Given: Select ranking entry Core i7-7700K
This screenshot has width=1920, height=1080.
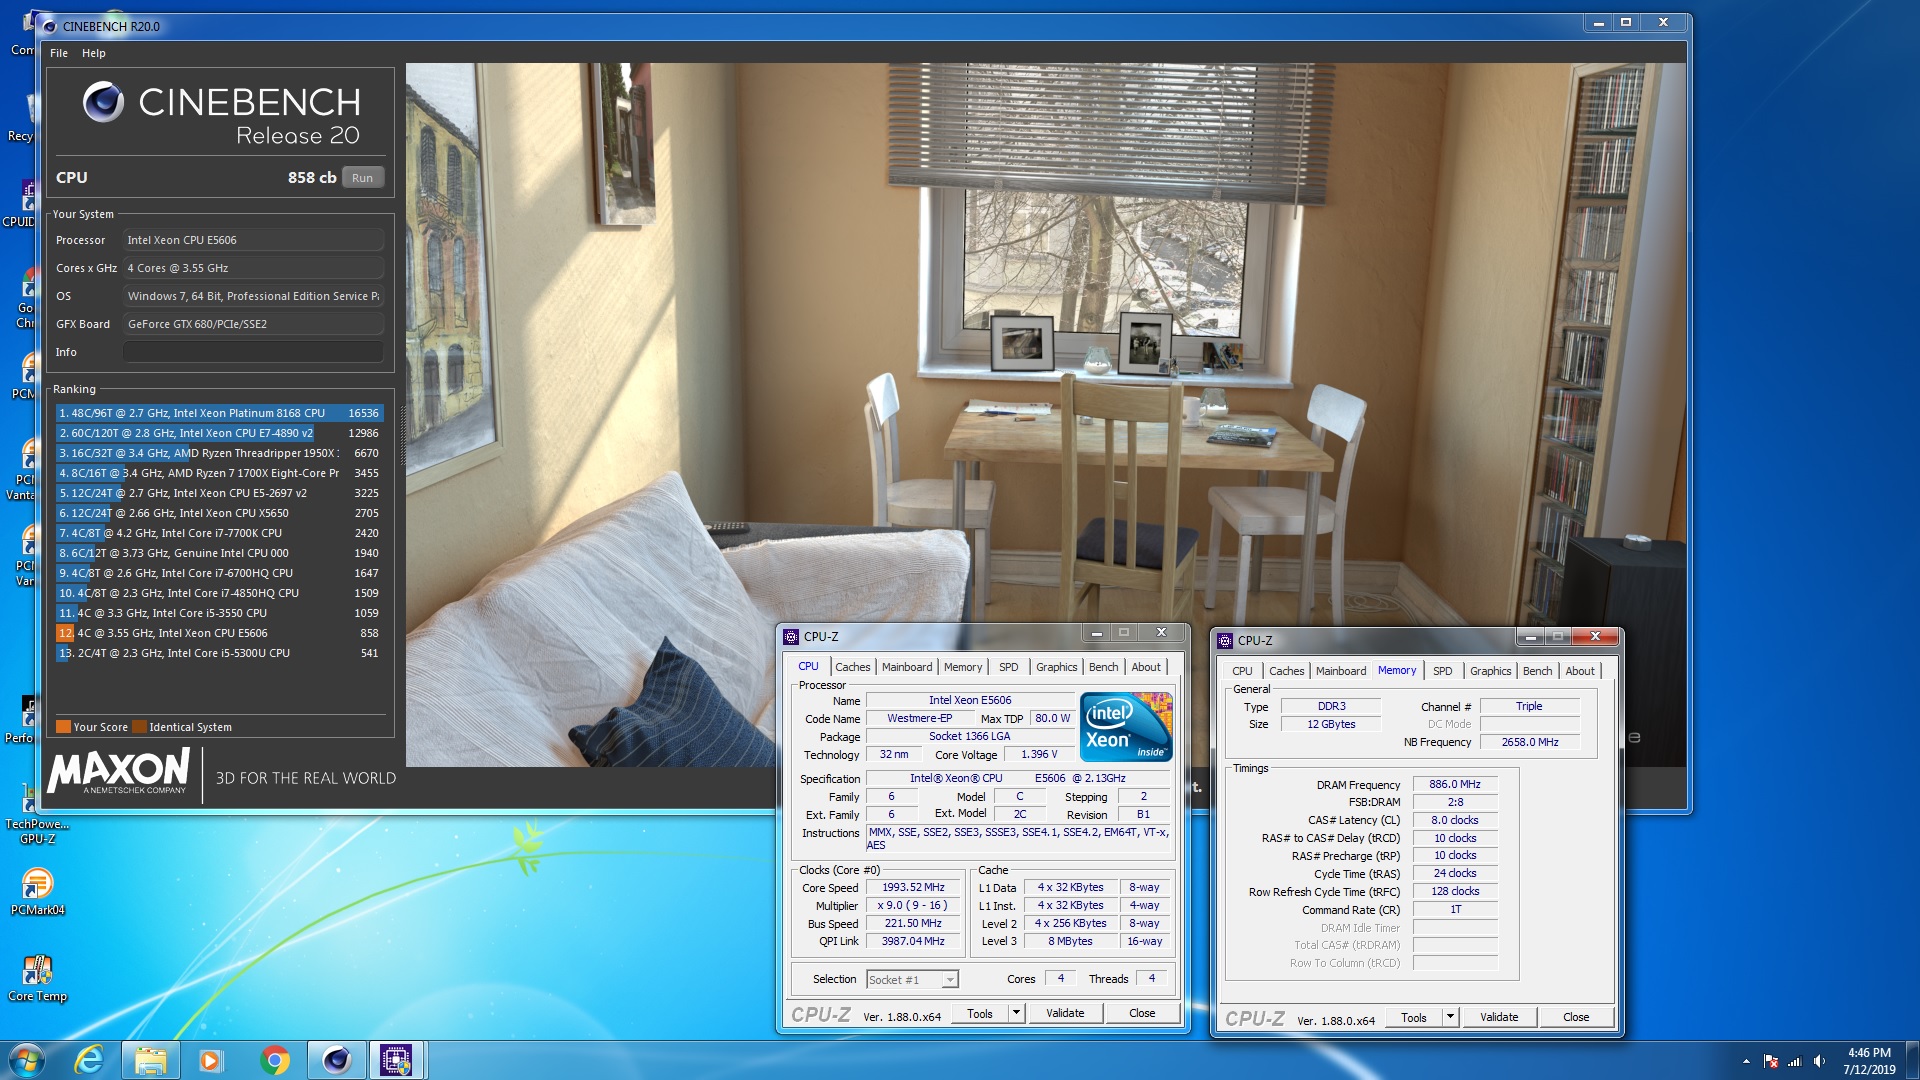Looking at the screenshot, I should tap(219, 533).
